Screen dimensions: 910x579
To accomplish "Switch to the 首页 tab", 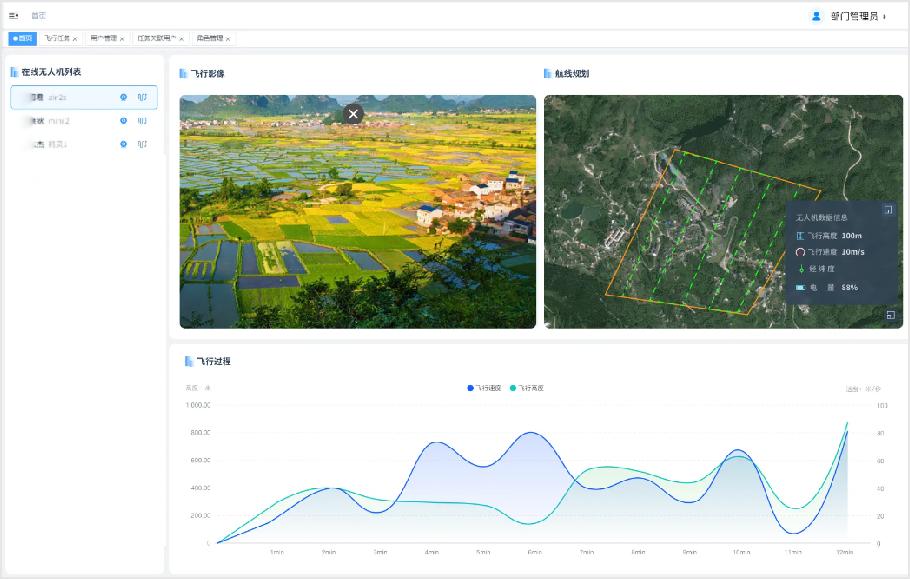I will click(22, 39).
